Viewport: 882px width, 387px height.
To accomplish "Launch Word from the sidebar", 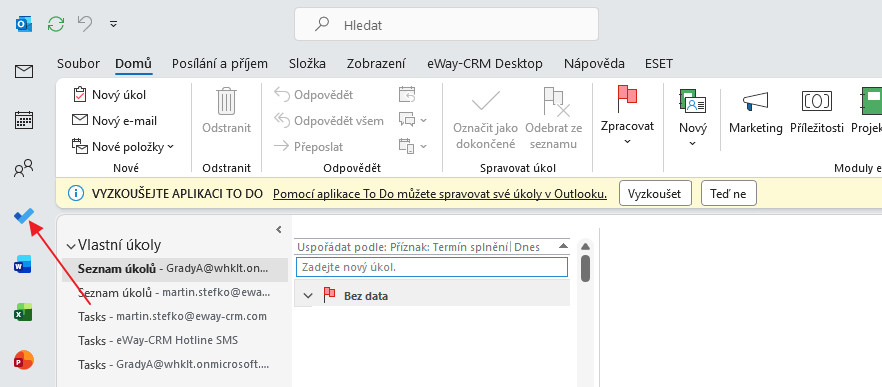I will [24, 264].
